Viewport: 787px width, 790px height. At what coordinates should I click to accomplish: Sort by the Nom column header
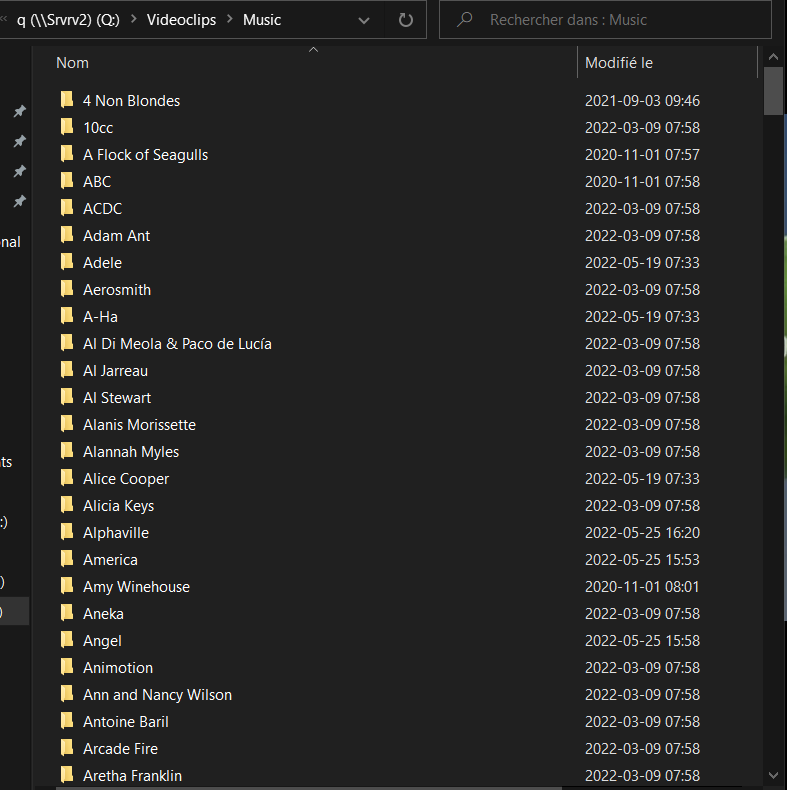pos(72,62)
